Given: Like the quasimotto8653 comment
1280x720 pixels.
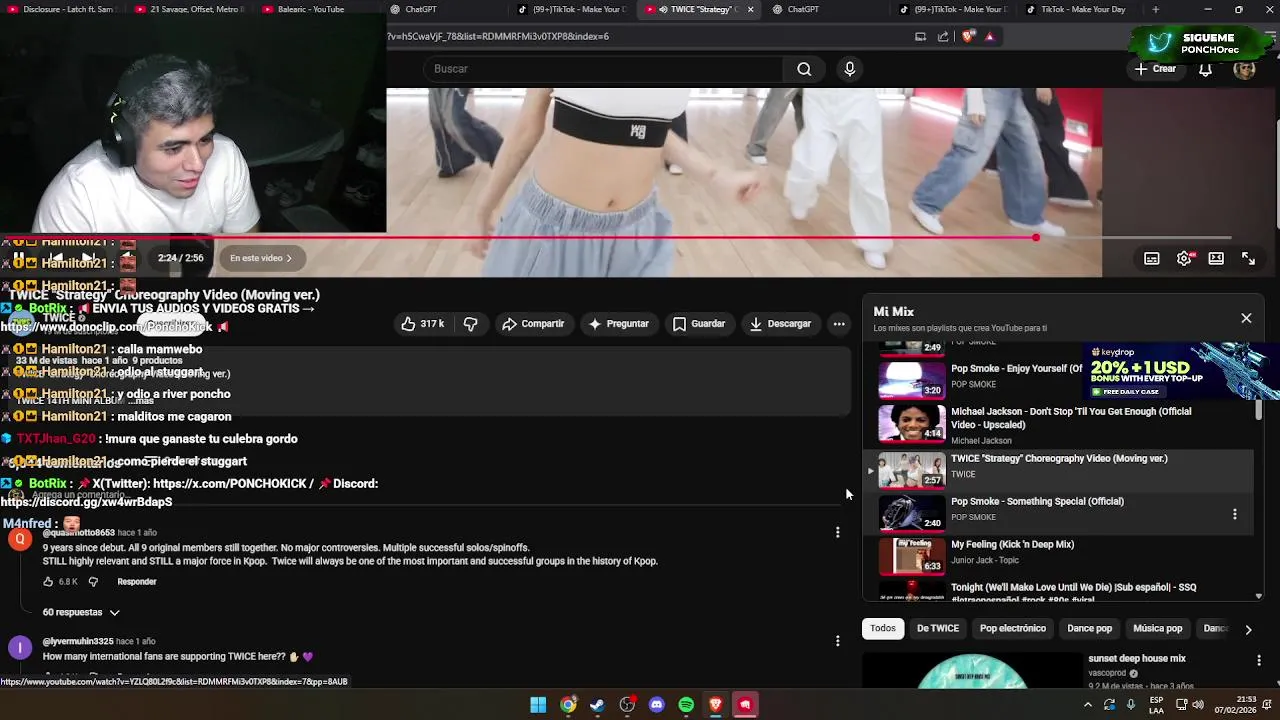Looking at the screenshot, I should (50, 581).
